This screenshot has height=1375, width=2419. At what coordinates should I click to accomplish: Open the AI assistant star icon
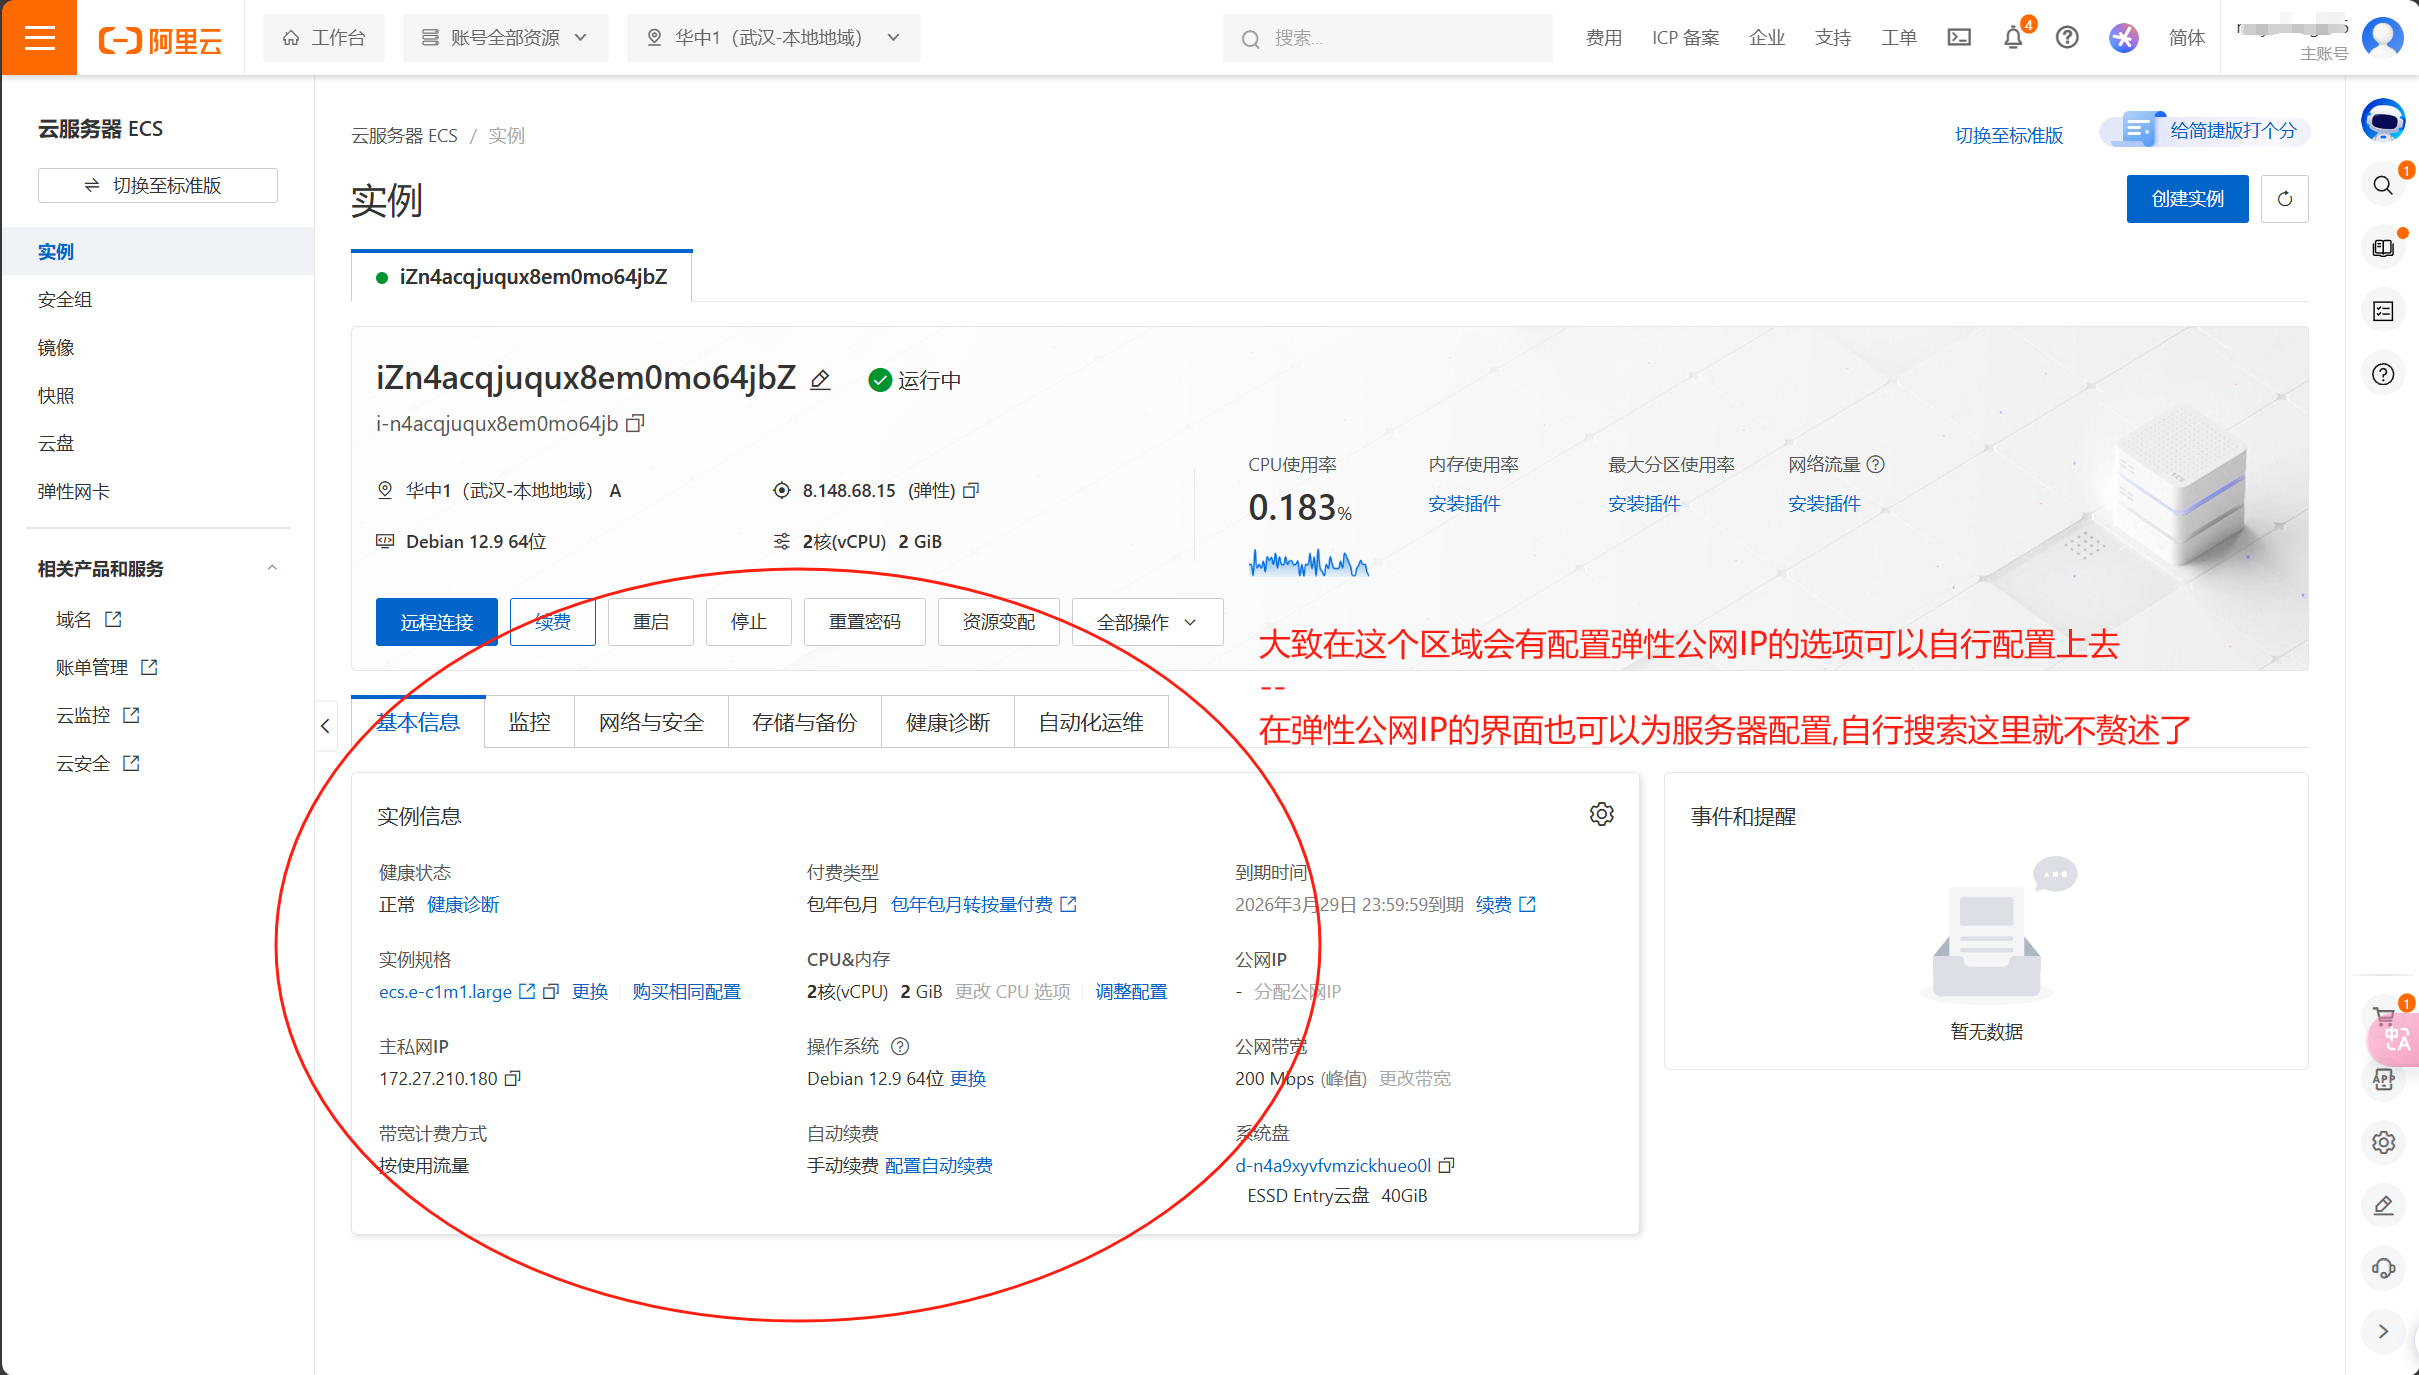coord(2124,38)
